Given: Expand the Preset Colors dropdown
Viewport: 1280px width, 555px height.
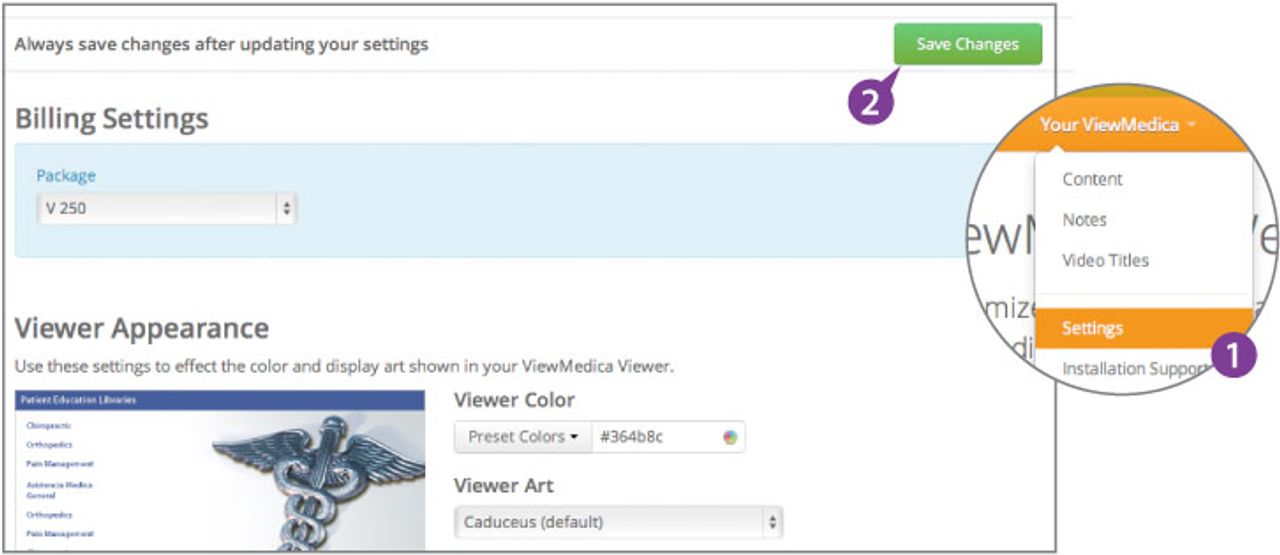Looking at the screenshot, I should [x=523, y=437].
